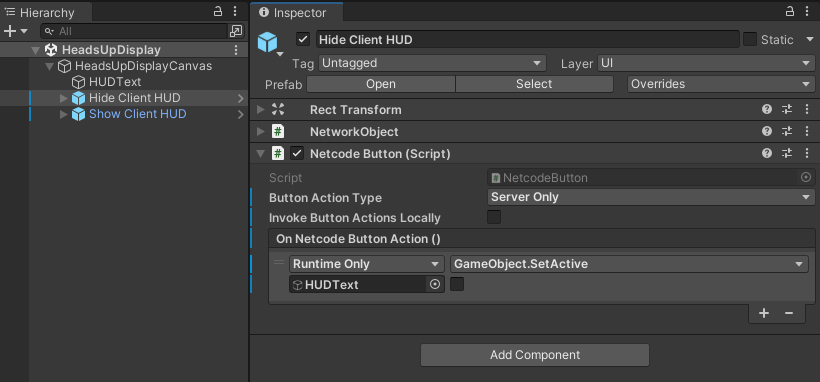Toggle the GameObject active checkbox
The image size is (820, 382).
[x=303, y=39]
